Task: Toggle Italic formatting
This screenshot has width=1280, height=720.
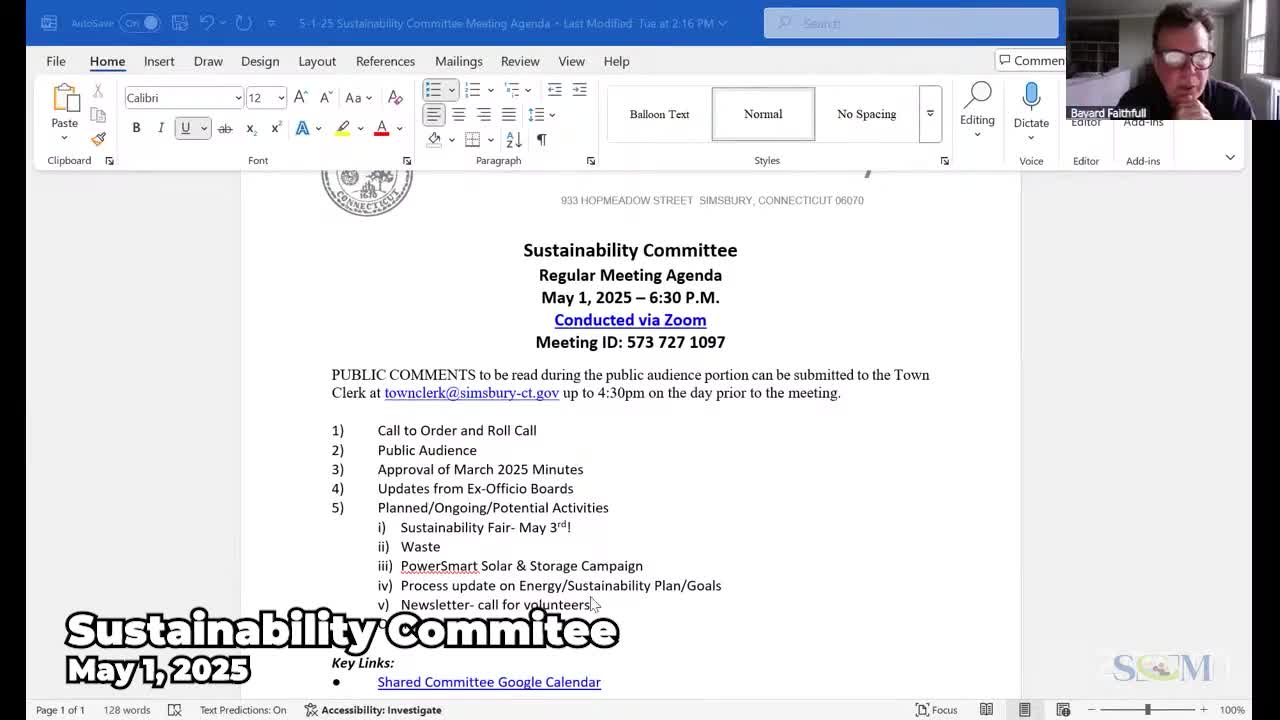Action: (x=160, y=128)
